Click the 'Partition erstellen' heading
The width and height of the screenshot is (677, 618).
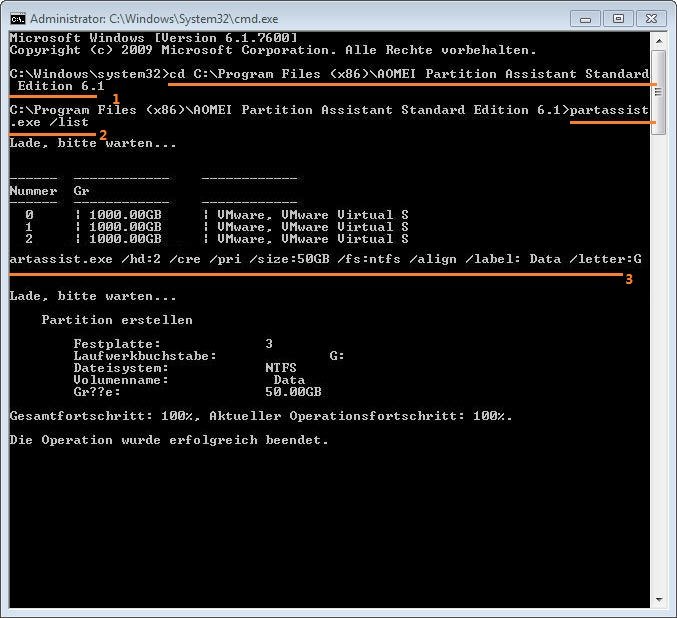[117, 320]
